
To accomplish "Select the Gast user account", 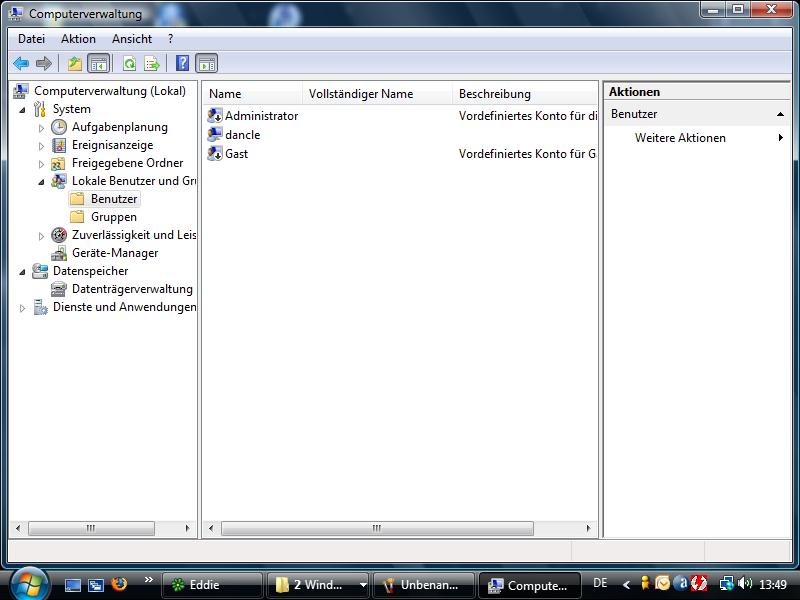I will [x=236, y=154].
